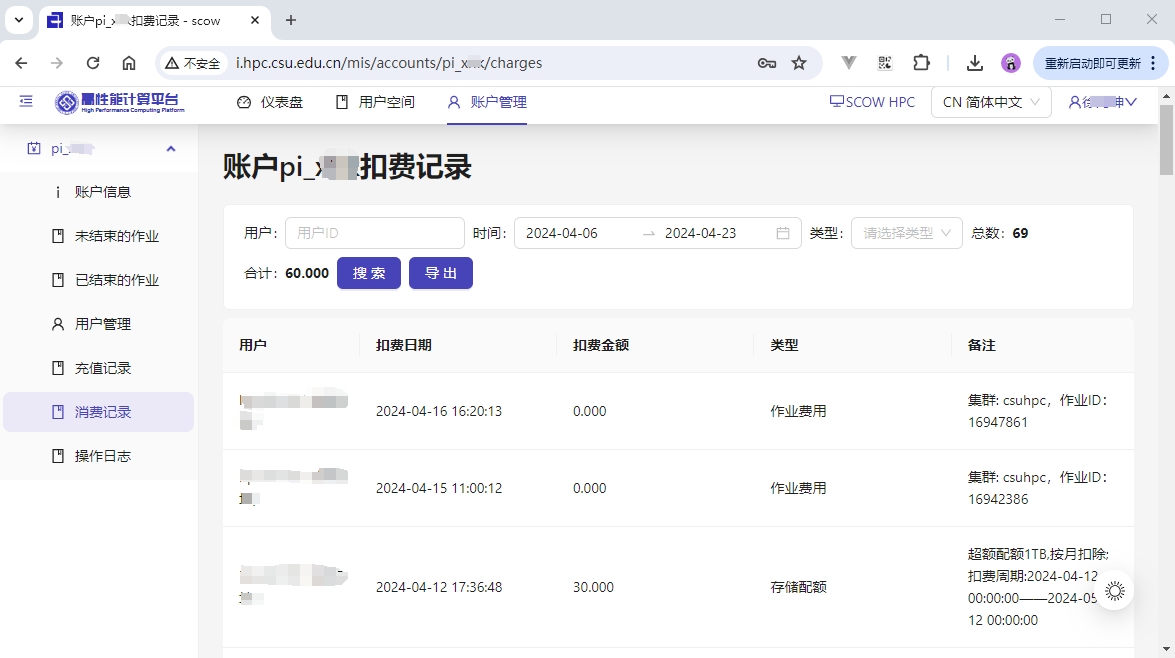This screenshot has height=658, width=1175.
Task: Click the 导出 export button
Action: point(441,273)
